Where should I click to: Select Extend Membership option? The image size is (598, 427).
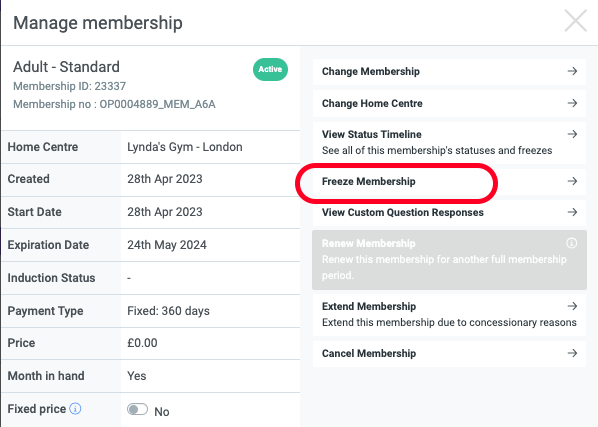(x=449, y=315)
